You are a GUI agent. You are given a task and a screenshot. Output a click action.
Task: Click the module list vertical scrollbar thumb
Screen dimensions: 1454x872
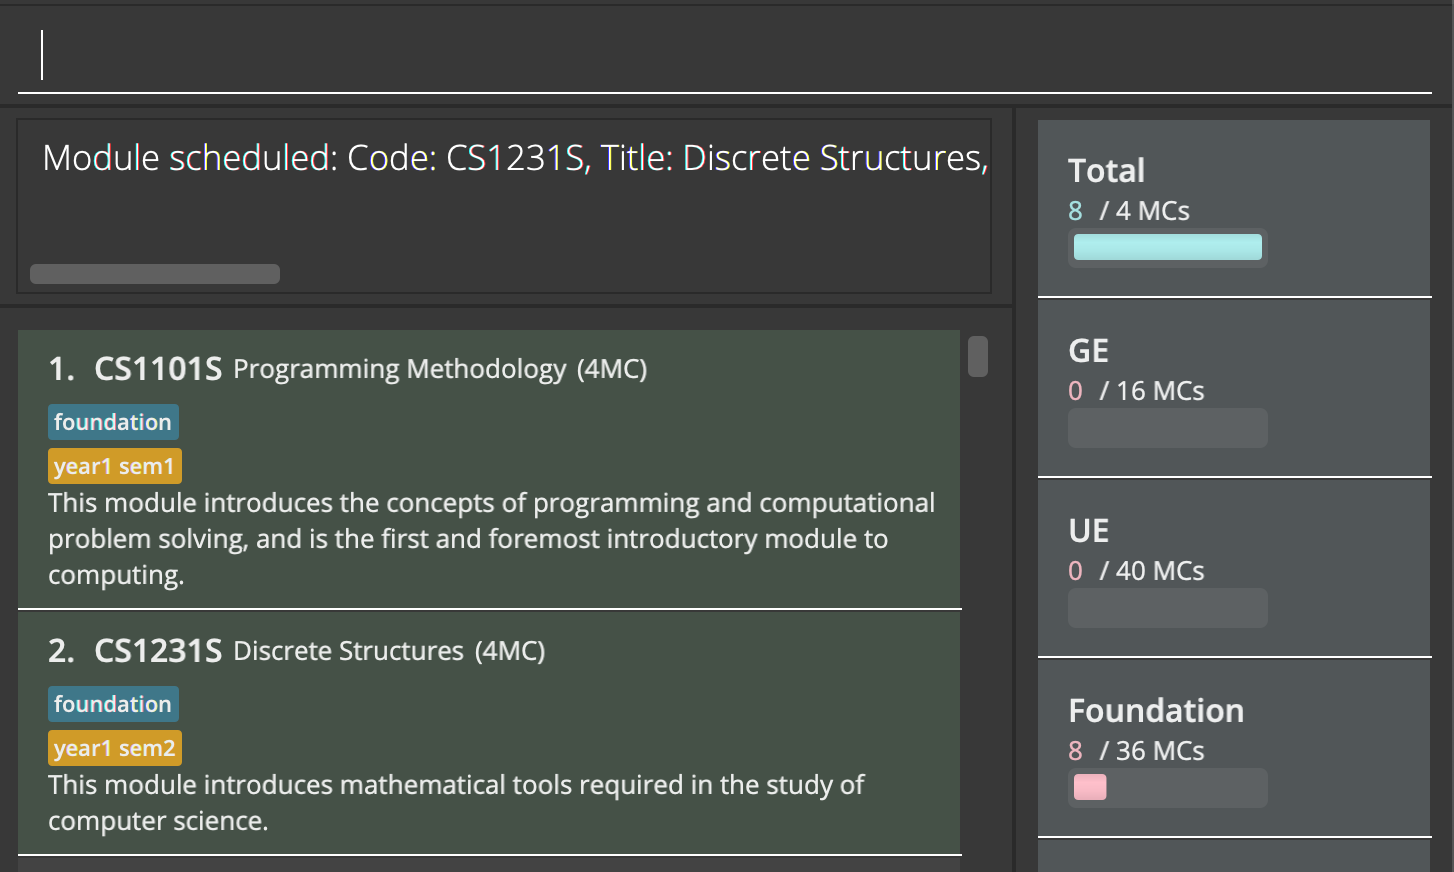[978, 356]
